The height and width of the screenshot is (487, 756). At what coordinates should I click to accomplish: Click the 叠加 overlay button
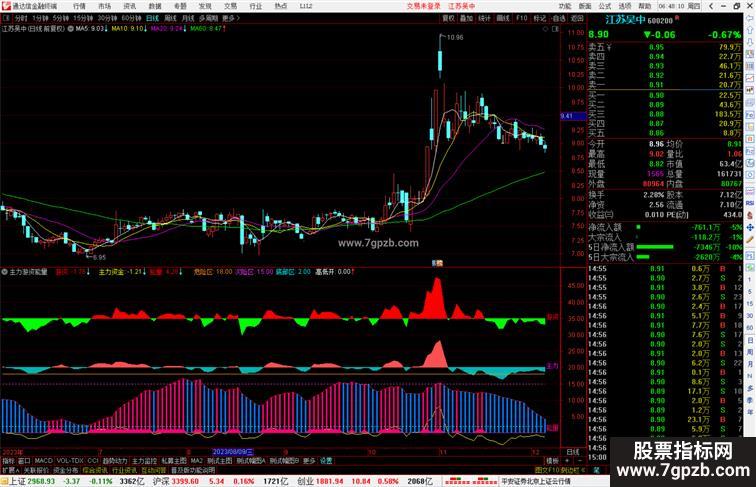click(466, 18)
